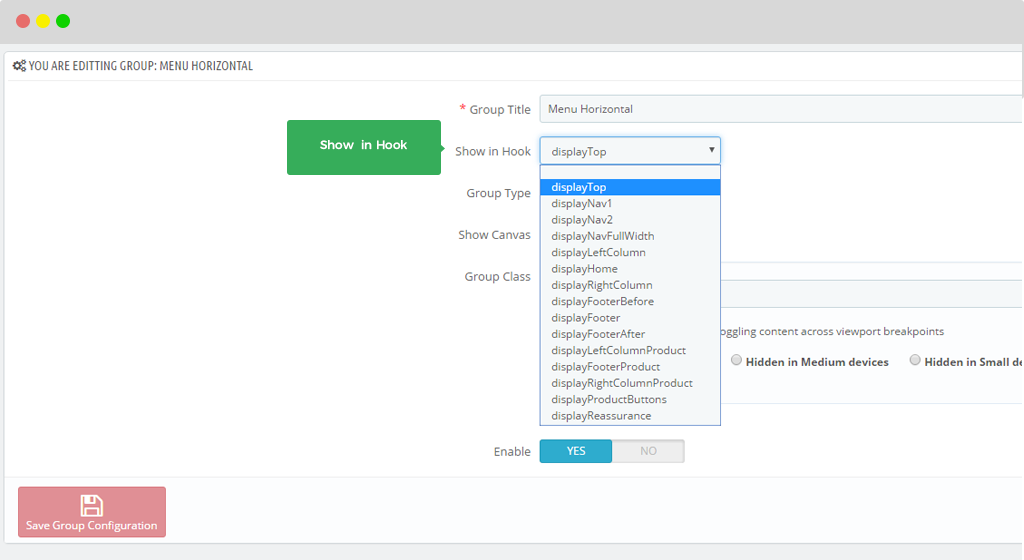1024x560 pixels.
Task: Focus the Group Title input field
Action: tap(781, 109)
